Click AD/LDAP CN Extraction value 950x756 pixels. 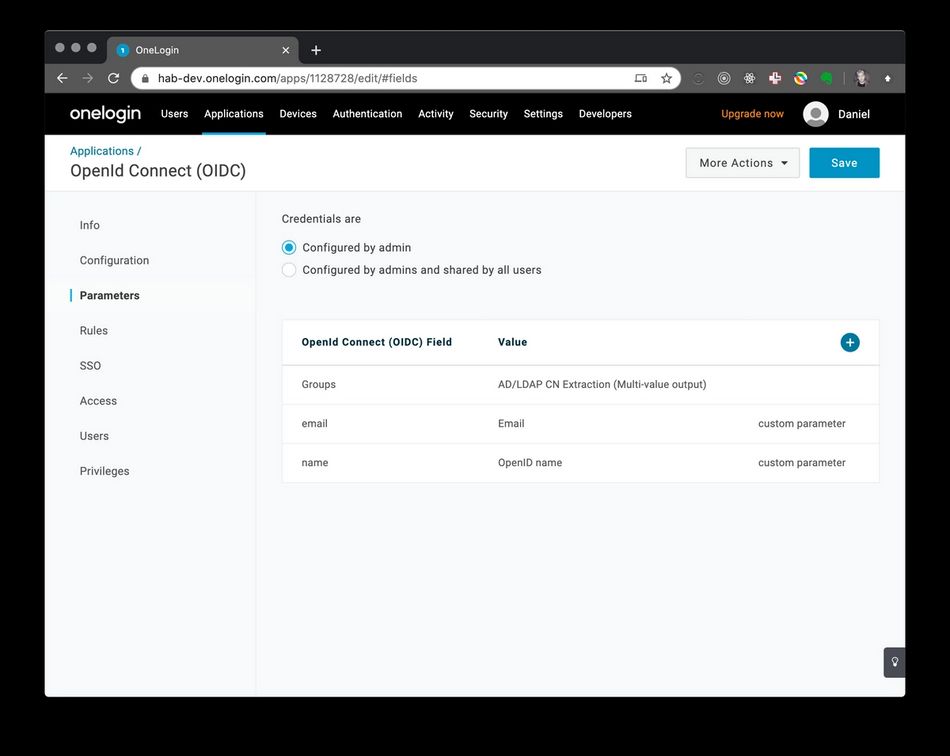point(602,385)
